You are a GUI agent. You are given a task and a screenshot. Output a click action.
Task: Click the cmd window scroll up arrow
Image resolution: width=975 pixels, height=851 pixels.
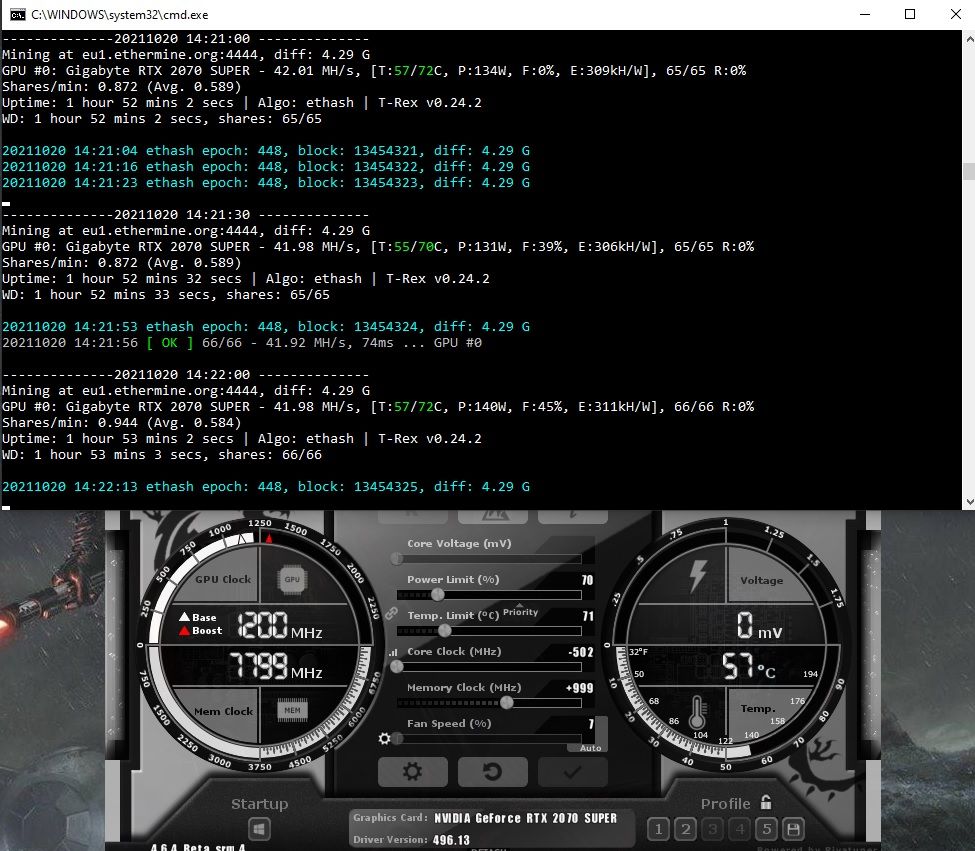point(969,39)
